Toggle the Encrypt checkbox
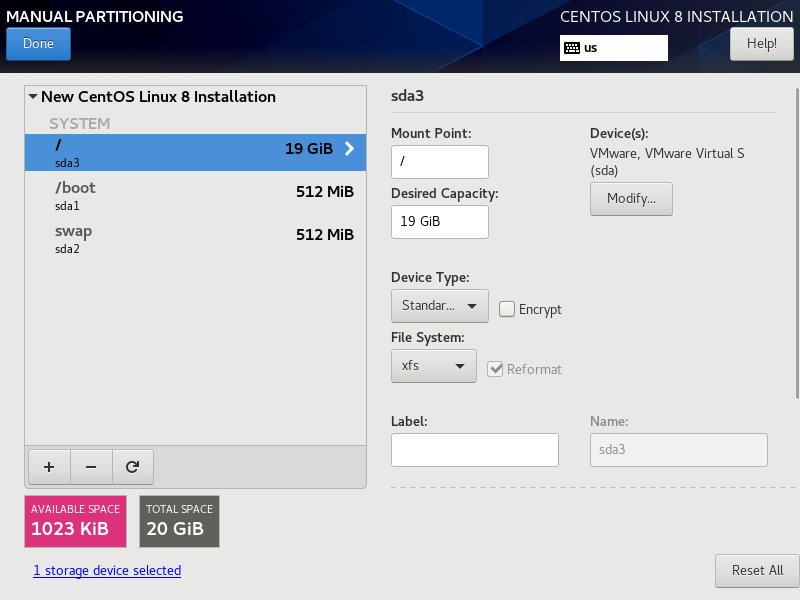Image resolution: width=800 pixels, height=600 pixels. coord(507,309)
